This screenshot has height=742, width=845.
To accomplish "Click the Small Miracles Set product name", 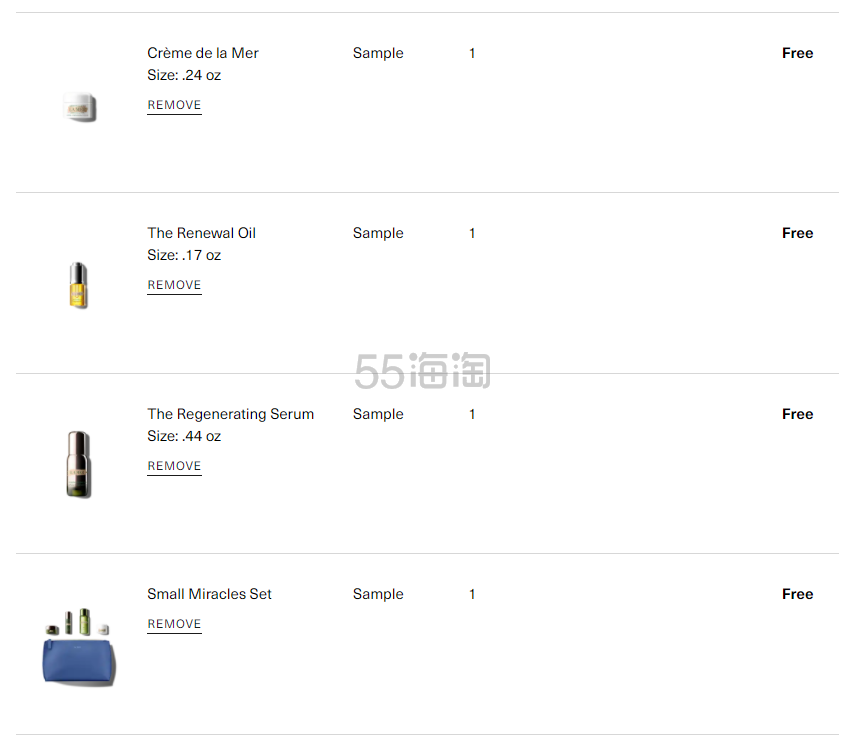I will (x=209, y=594).
